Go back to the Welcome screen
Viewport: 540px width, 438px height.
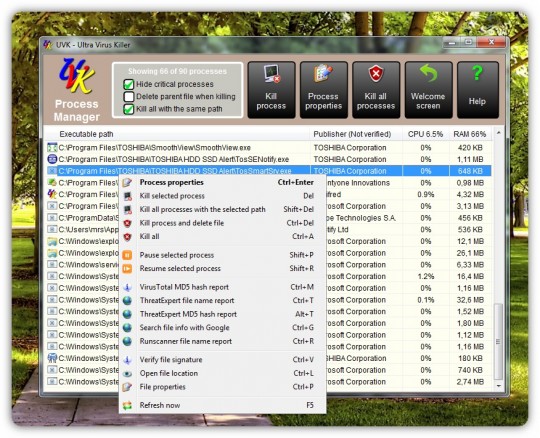pos(428,90)
